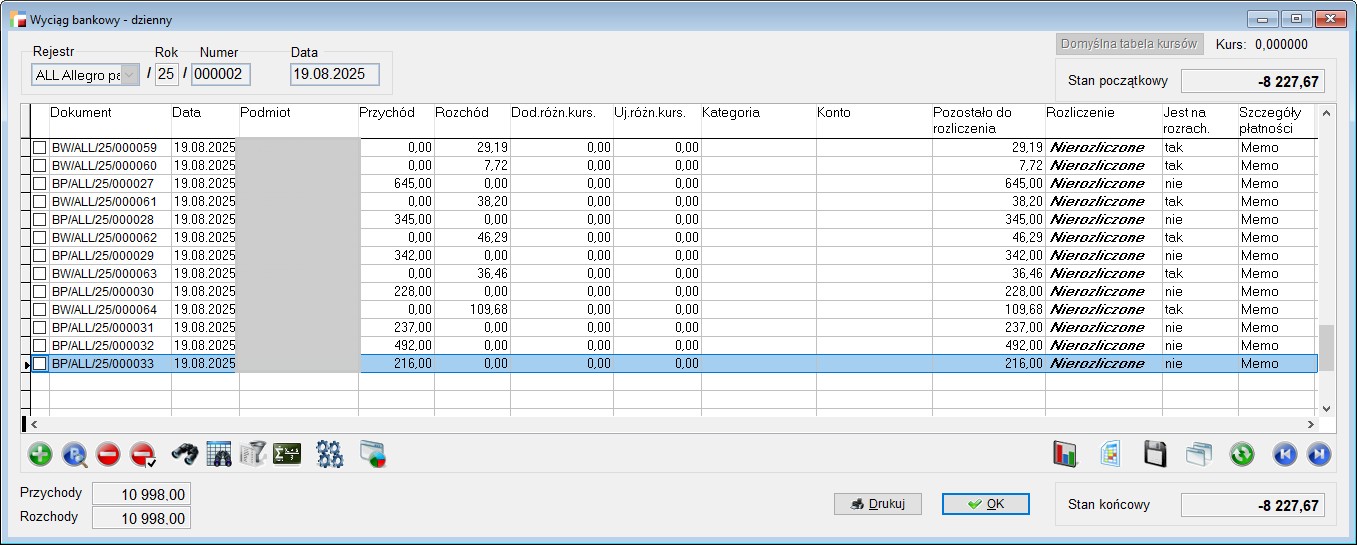1357x545 pixels.
Task: Open the blue gears settings icon
Action: 330,455
